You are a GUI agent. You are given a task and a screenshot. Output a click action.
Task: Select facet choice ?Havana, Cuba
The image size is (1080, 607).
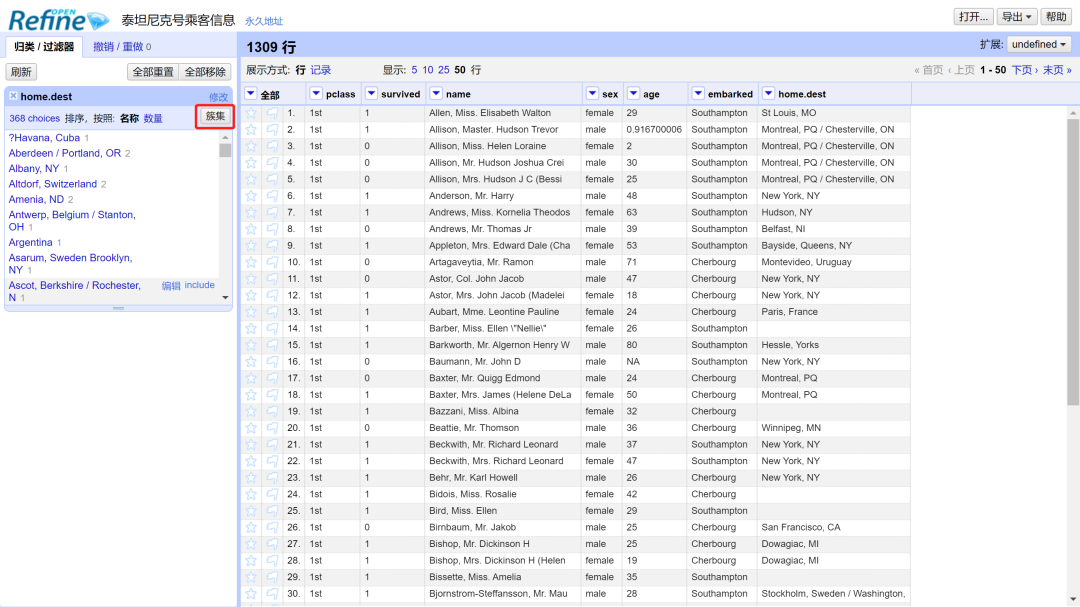44,138
